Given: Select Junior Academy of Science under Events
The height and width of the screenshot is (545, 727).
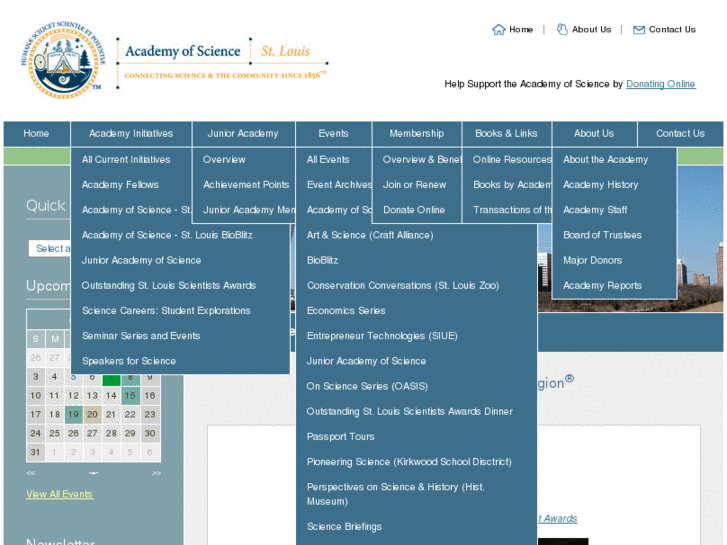Looking at the screenshot, I should tap(366, 361).
